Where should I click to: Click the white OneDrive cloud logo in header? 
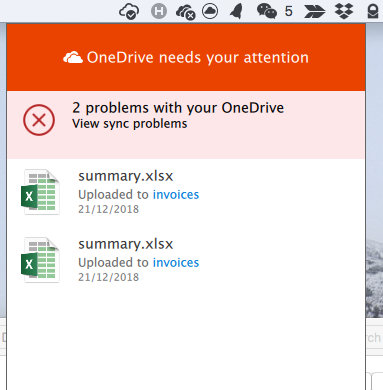point(73,58)
